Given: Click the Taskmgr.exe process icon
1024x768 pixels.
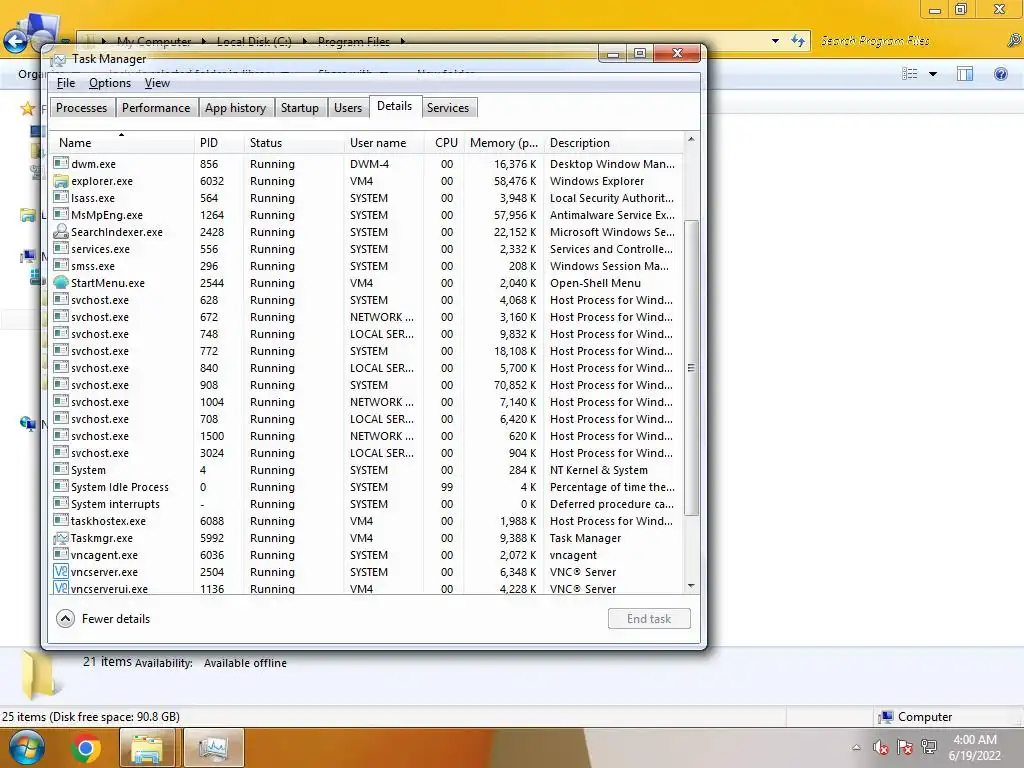Looking at the screenshot, I should click(61, 537).
